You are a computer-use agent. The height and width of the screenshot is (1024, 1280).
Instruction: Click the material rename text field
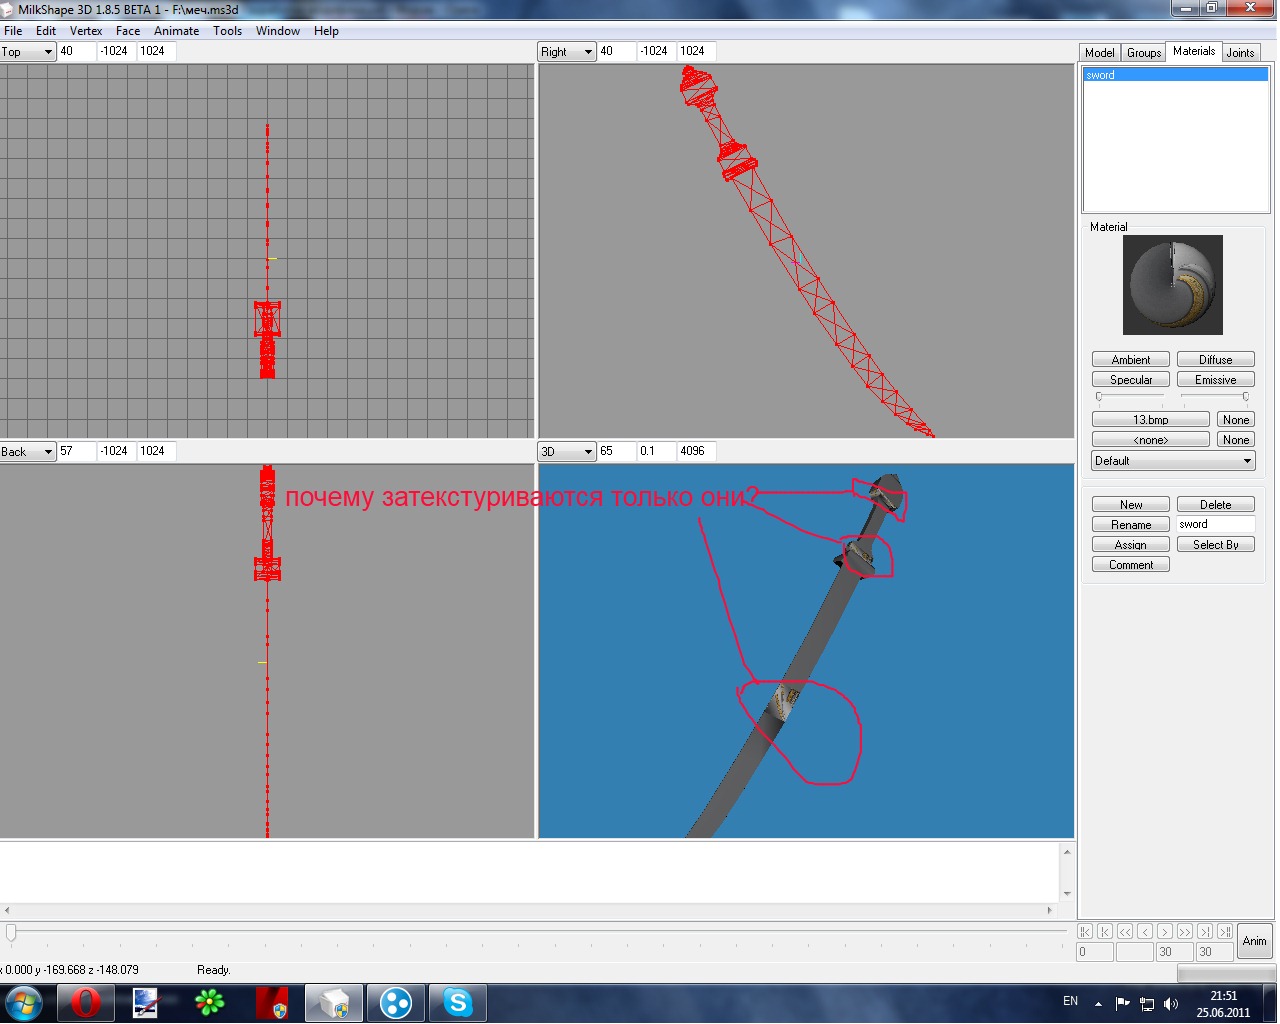pyautogui.click(x=1214, y=525)
